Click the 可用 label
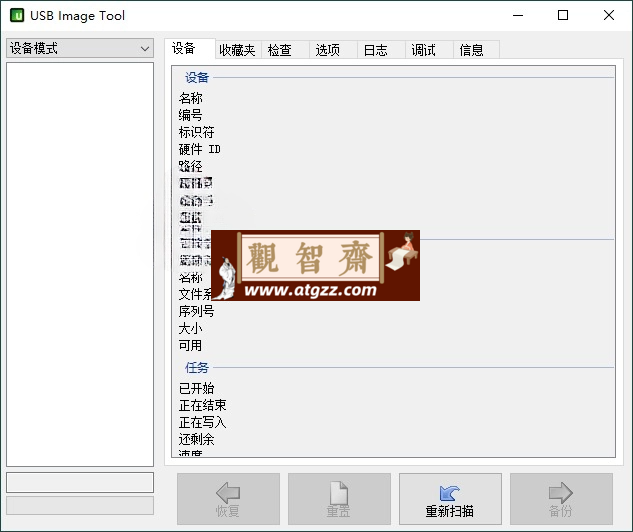 click(190, 346)
